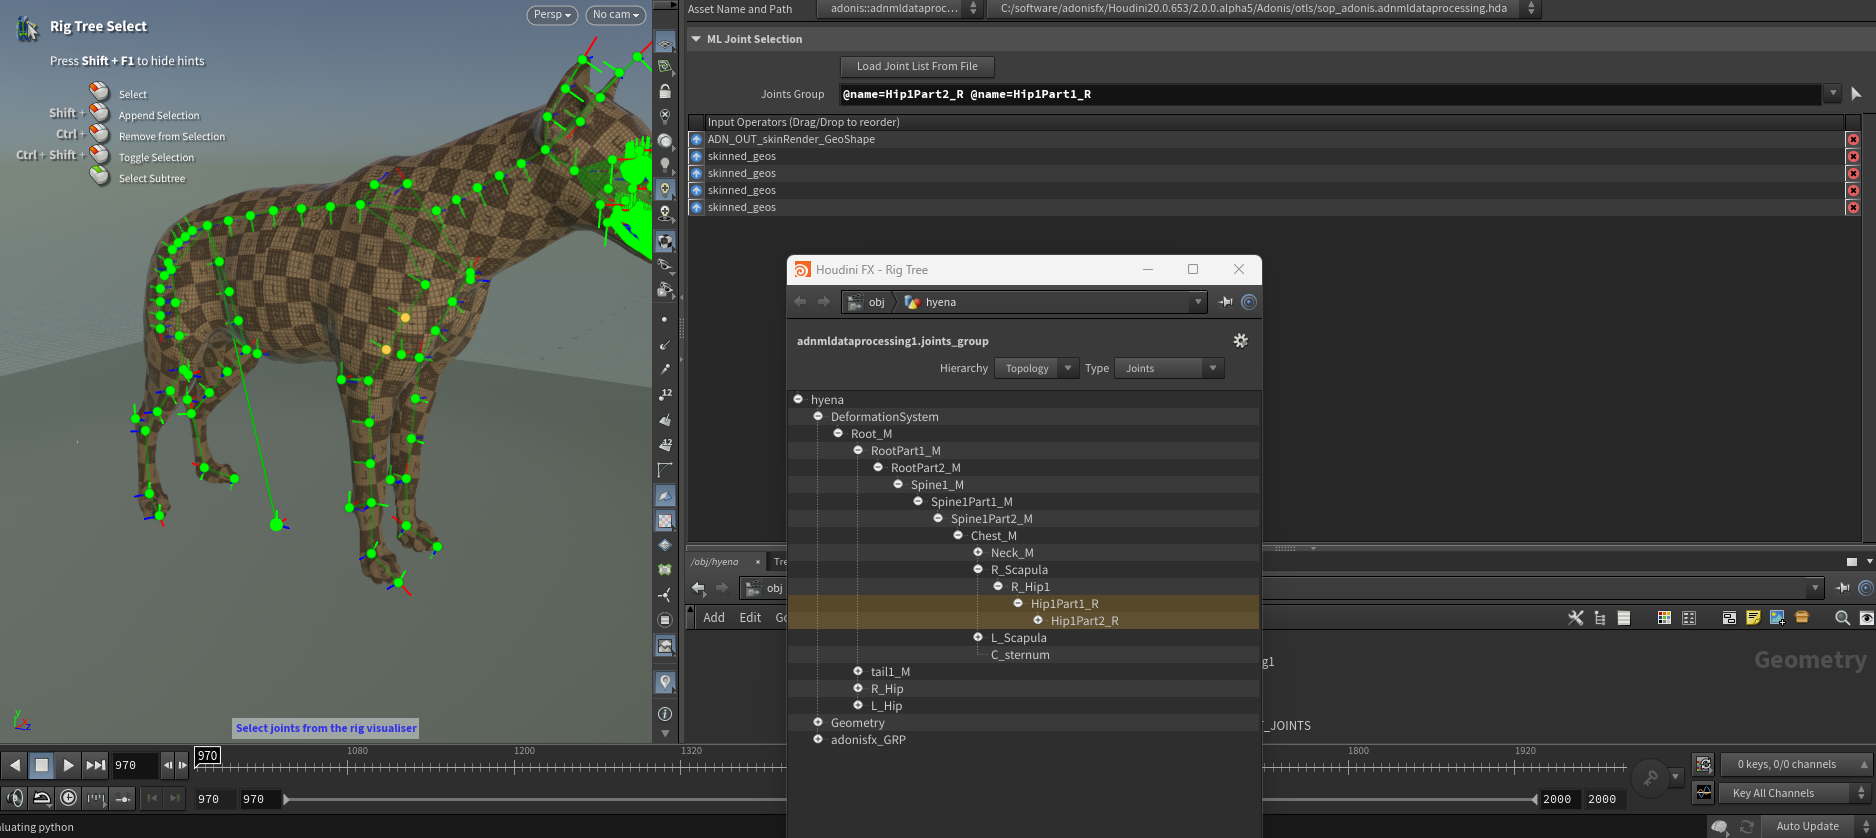Click Load Joint List From File button
The width and height of the screenshot is (1876, 838).
tap(917, 67)
